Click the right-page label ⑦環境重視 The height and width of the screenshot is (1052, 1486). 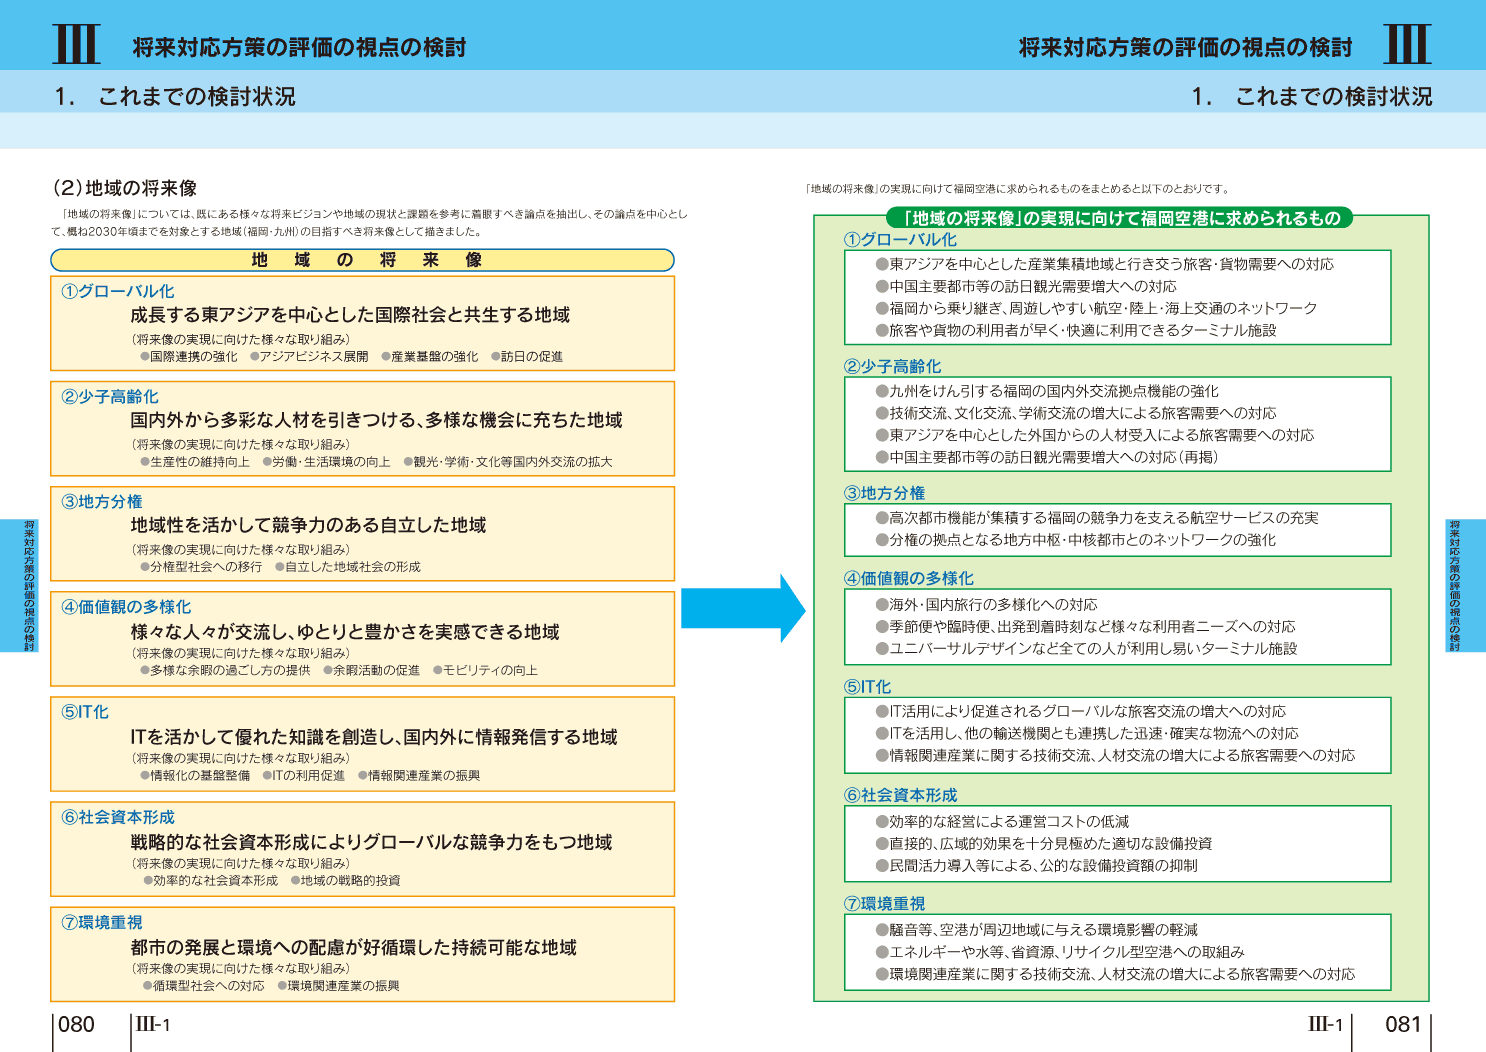(884, 904)
